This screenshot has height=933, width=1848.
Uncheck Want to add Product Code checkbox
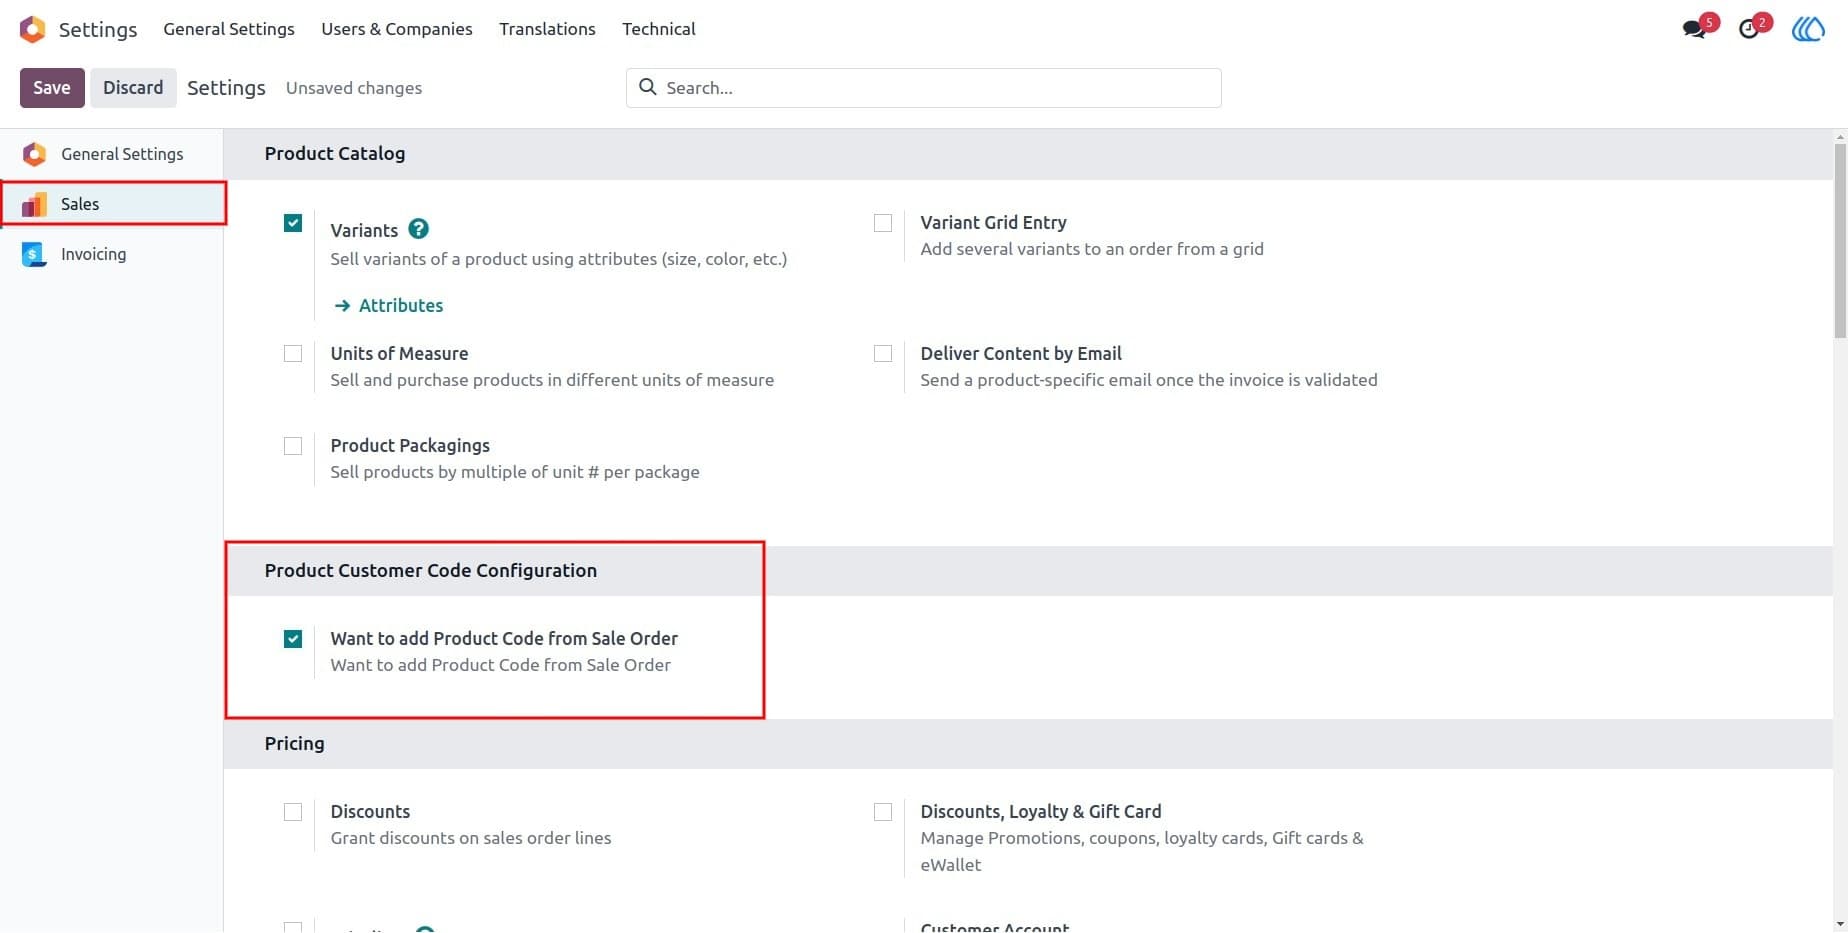click(x=293, y=639)
